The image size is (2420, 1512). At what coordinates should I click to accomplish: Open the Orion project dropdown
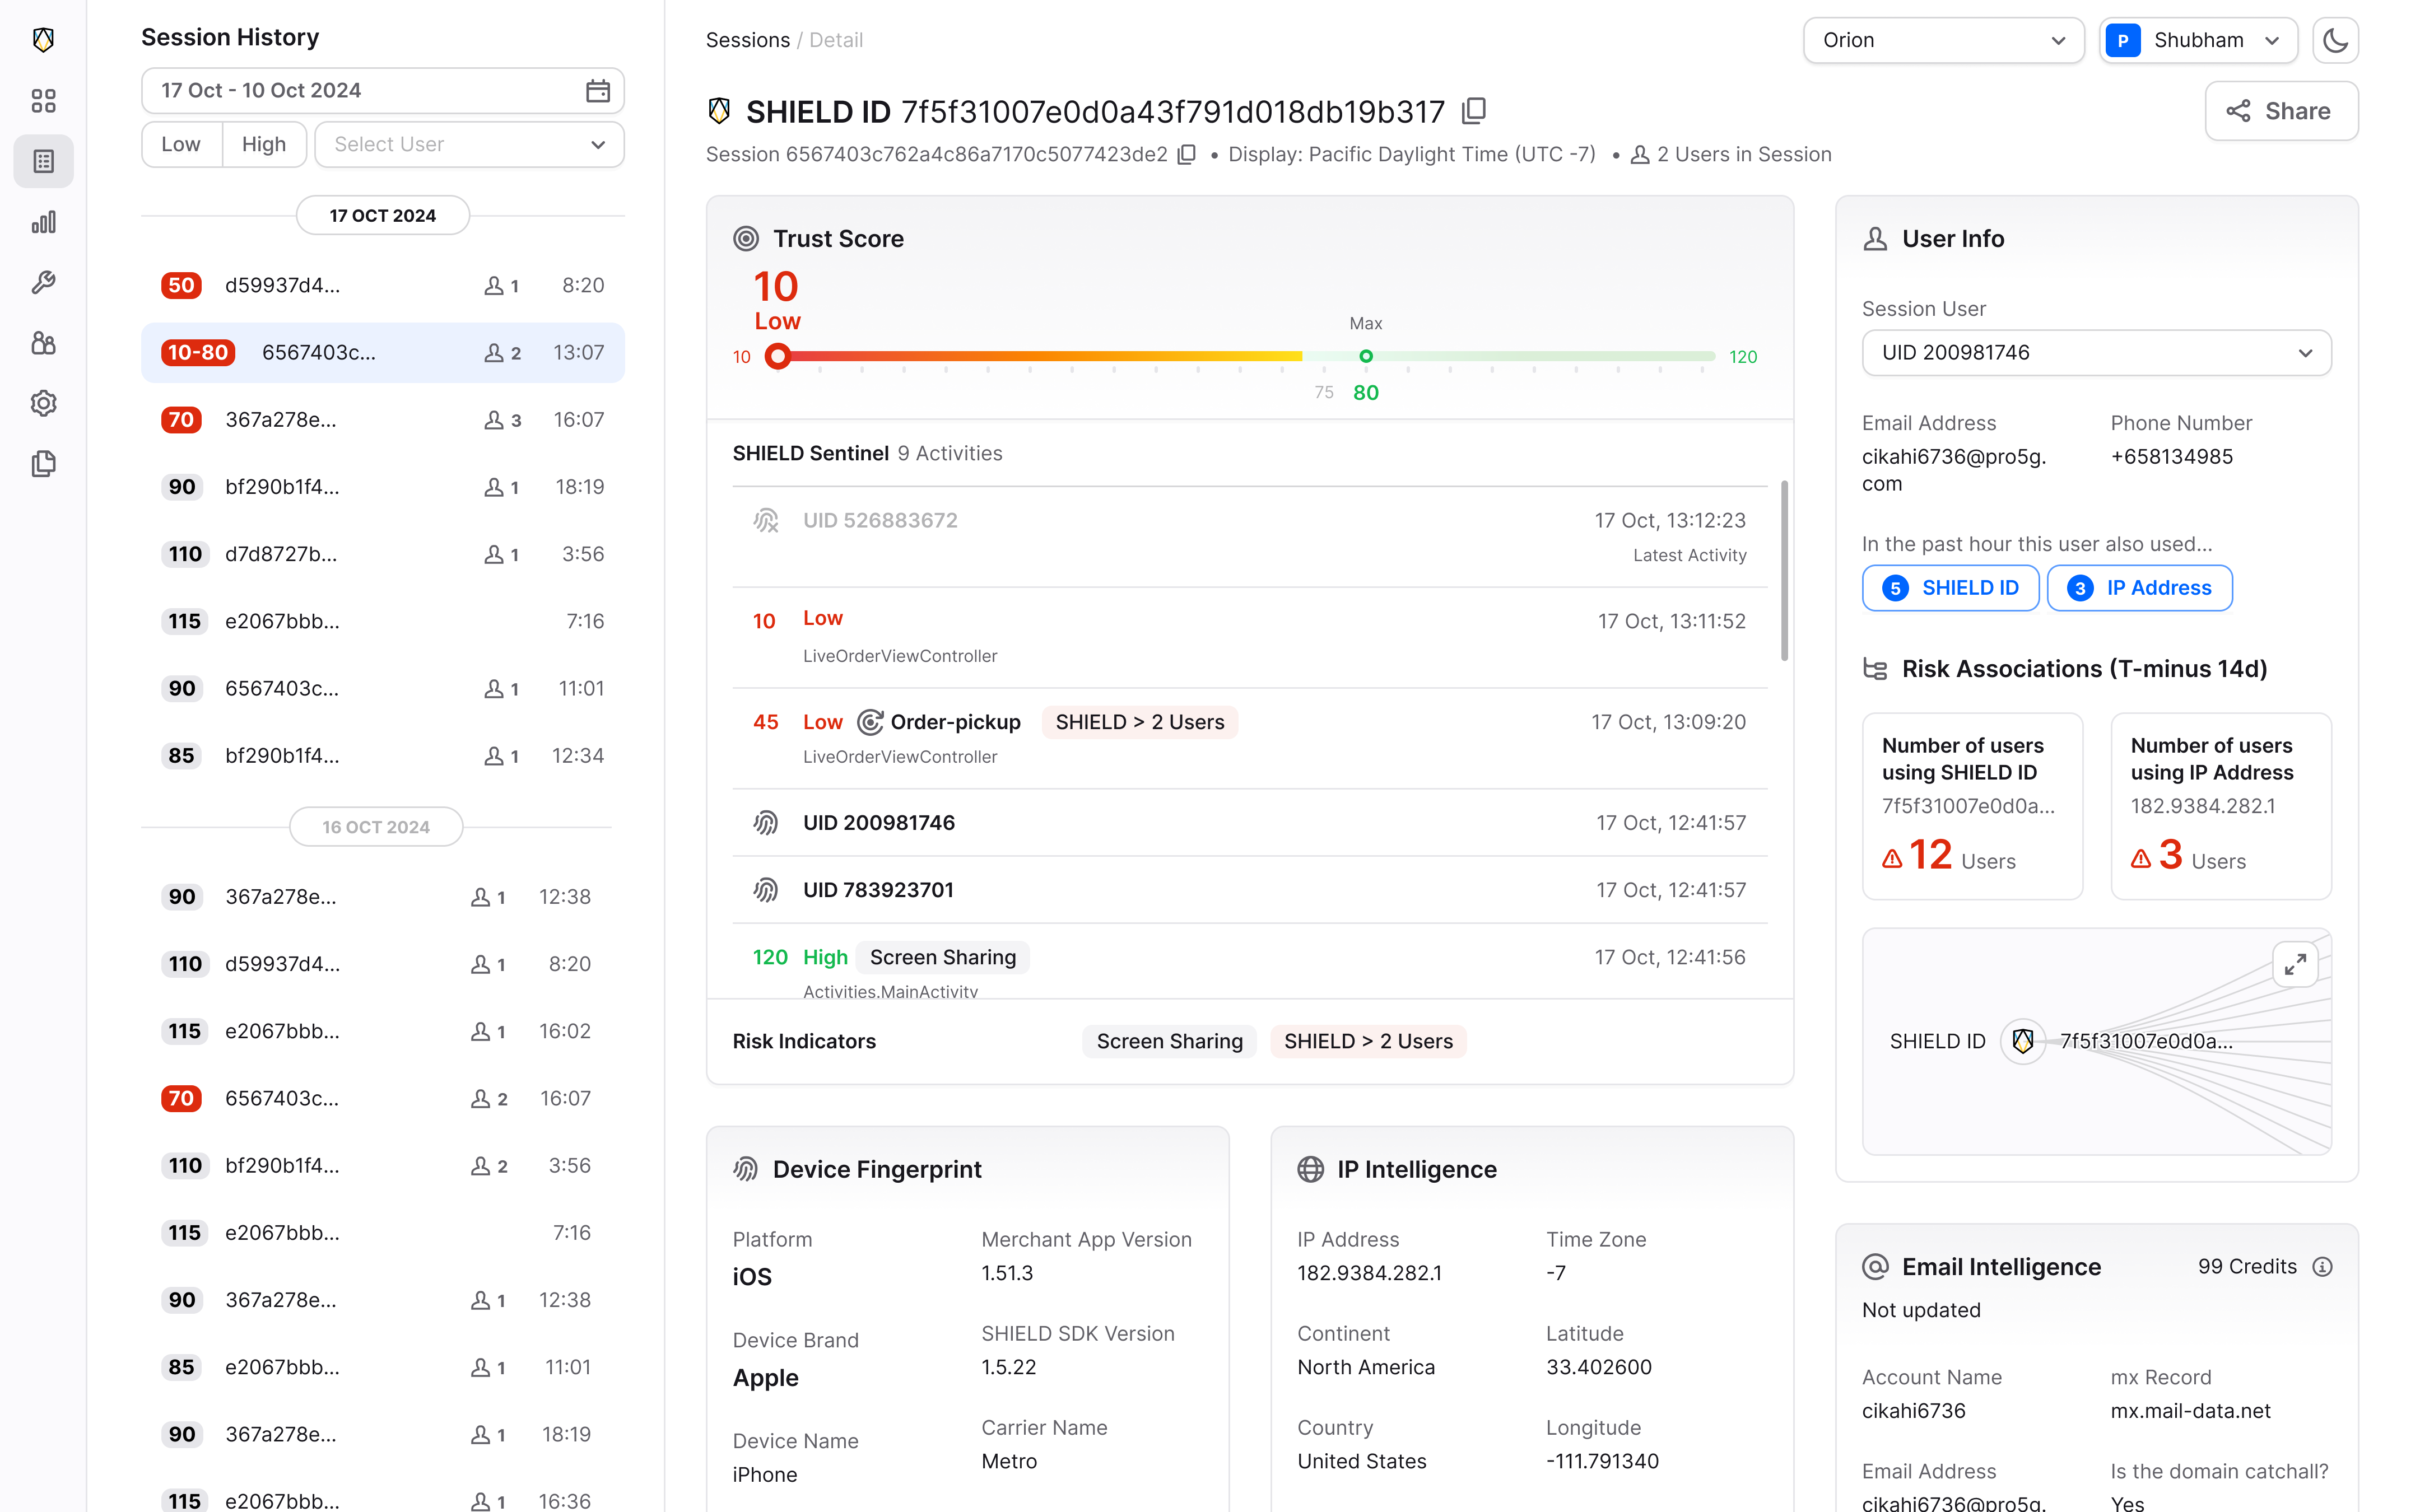(x=1943, y=40)
